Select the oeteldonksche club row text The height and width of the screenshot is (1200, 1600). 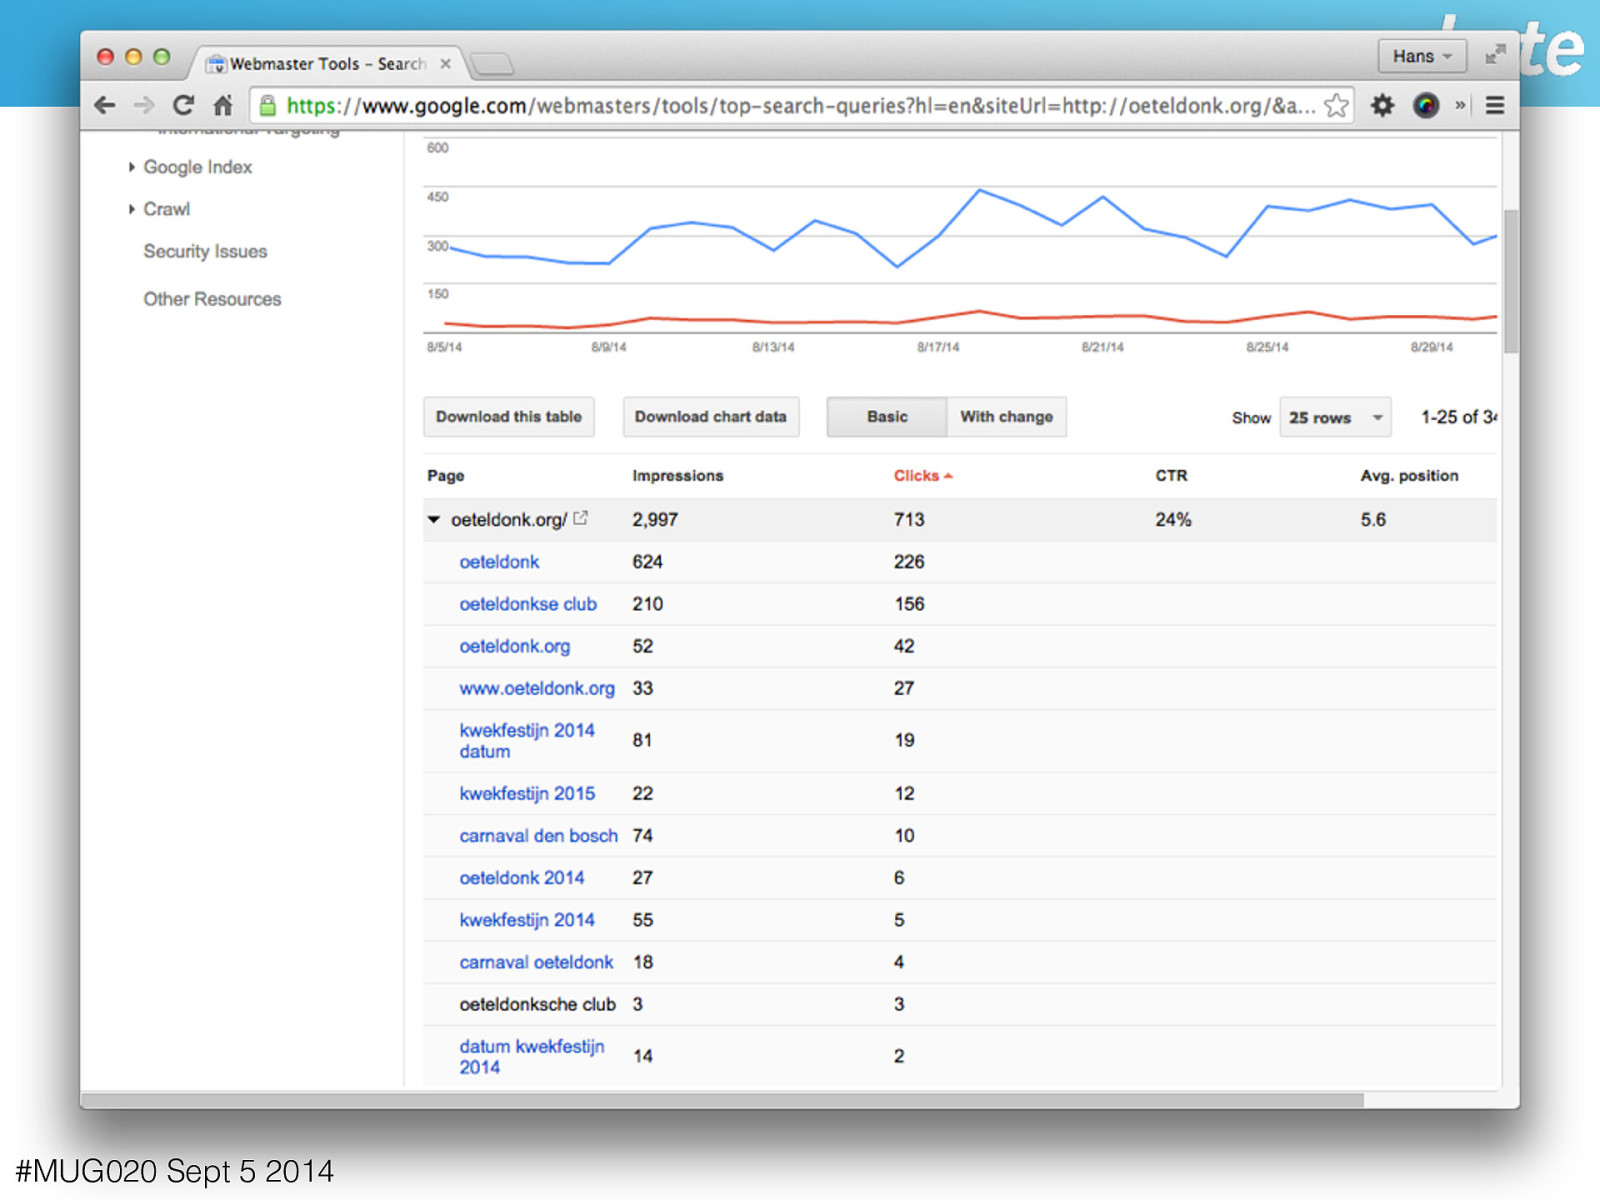click(537, 1004)
